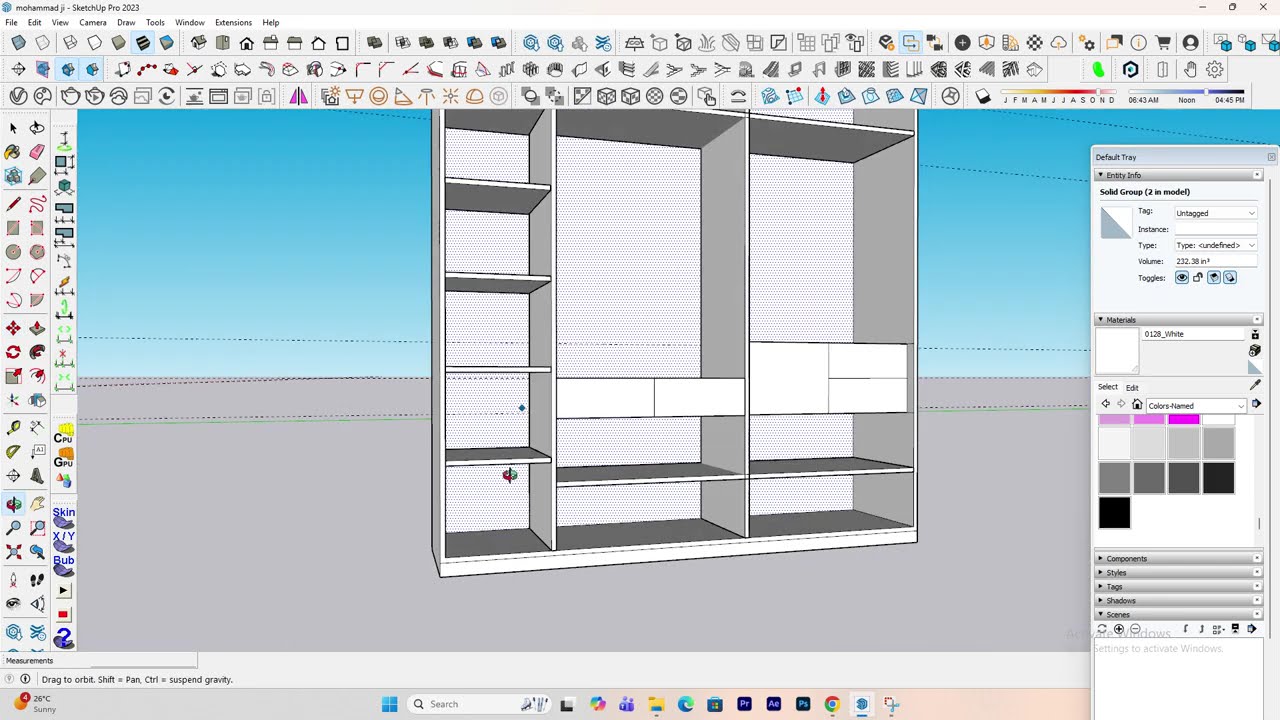
Task: Click the pink mirror tool icon
Action: pyautogui.click(x=298, y=96)
